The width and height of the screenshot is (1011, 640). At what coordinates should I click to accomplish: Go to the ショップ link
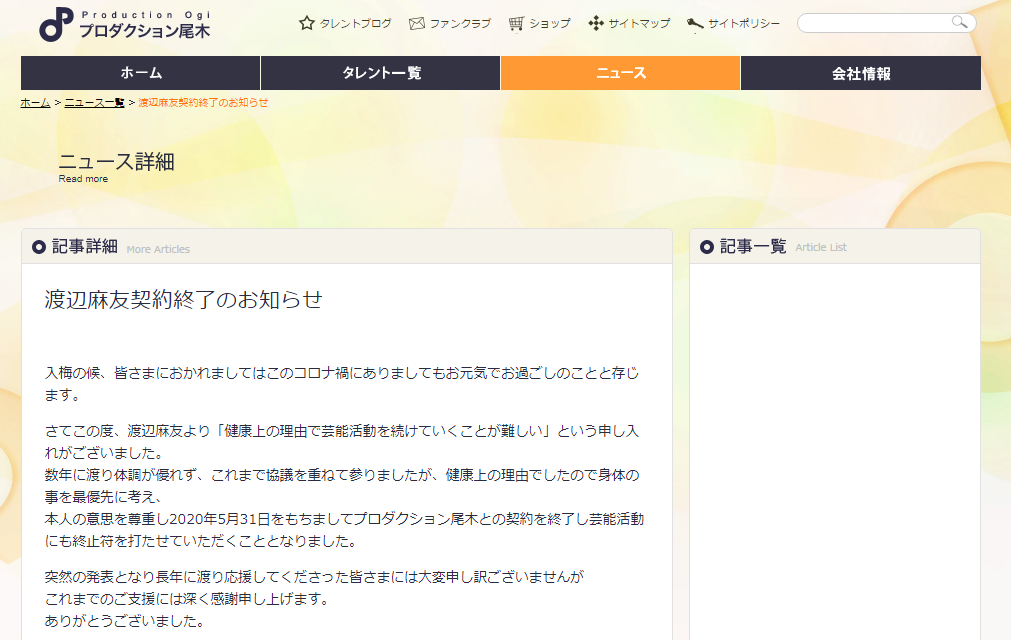pyautogui.click(x=550, y=24)
